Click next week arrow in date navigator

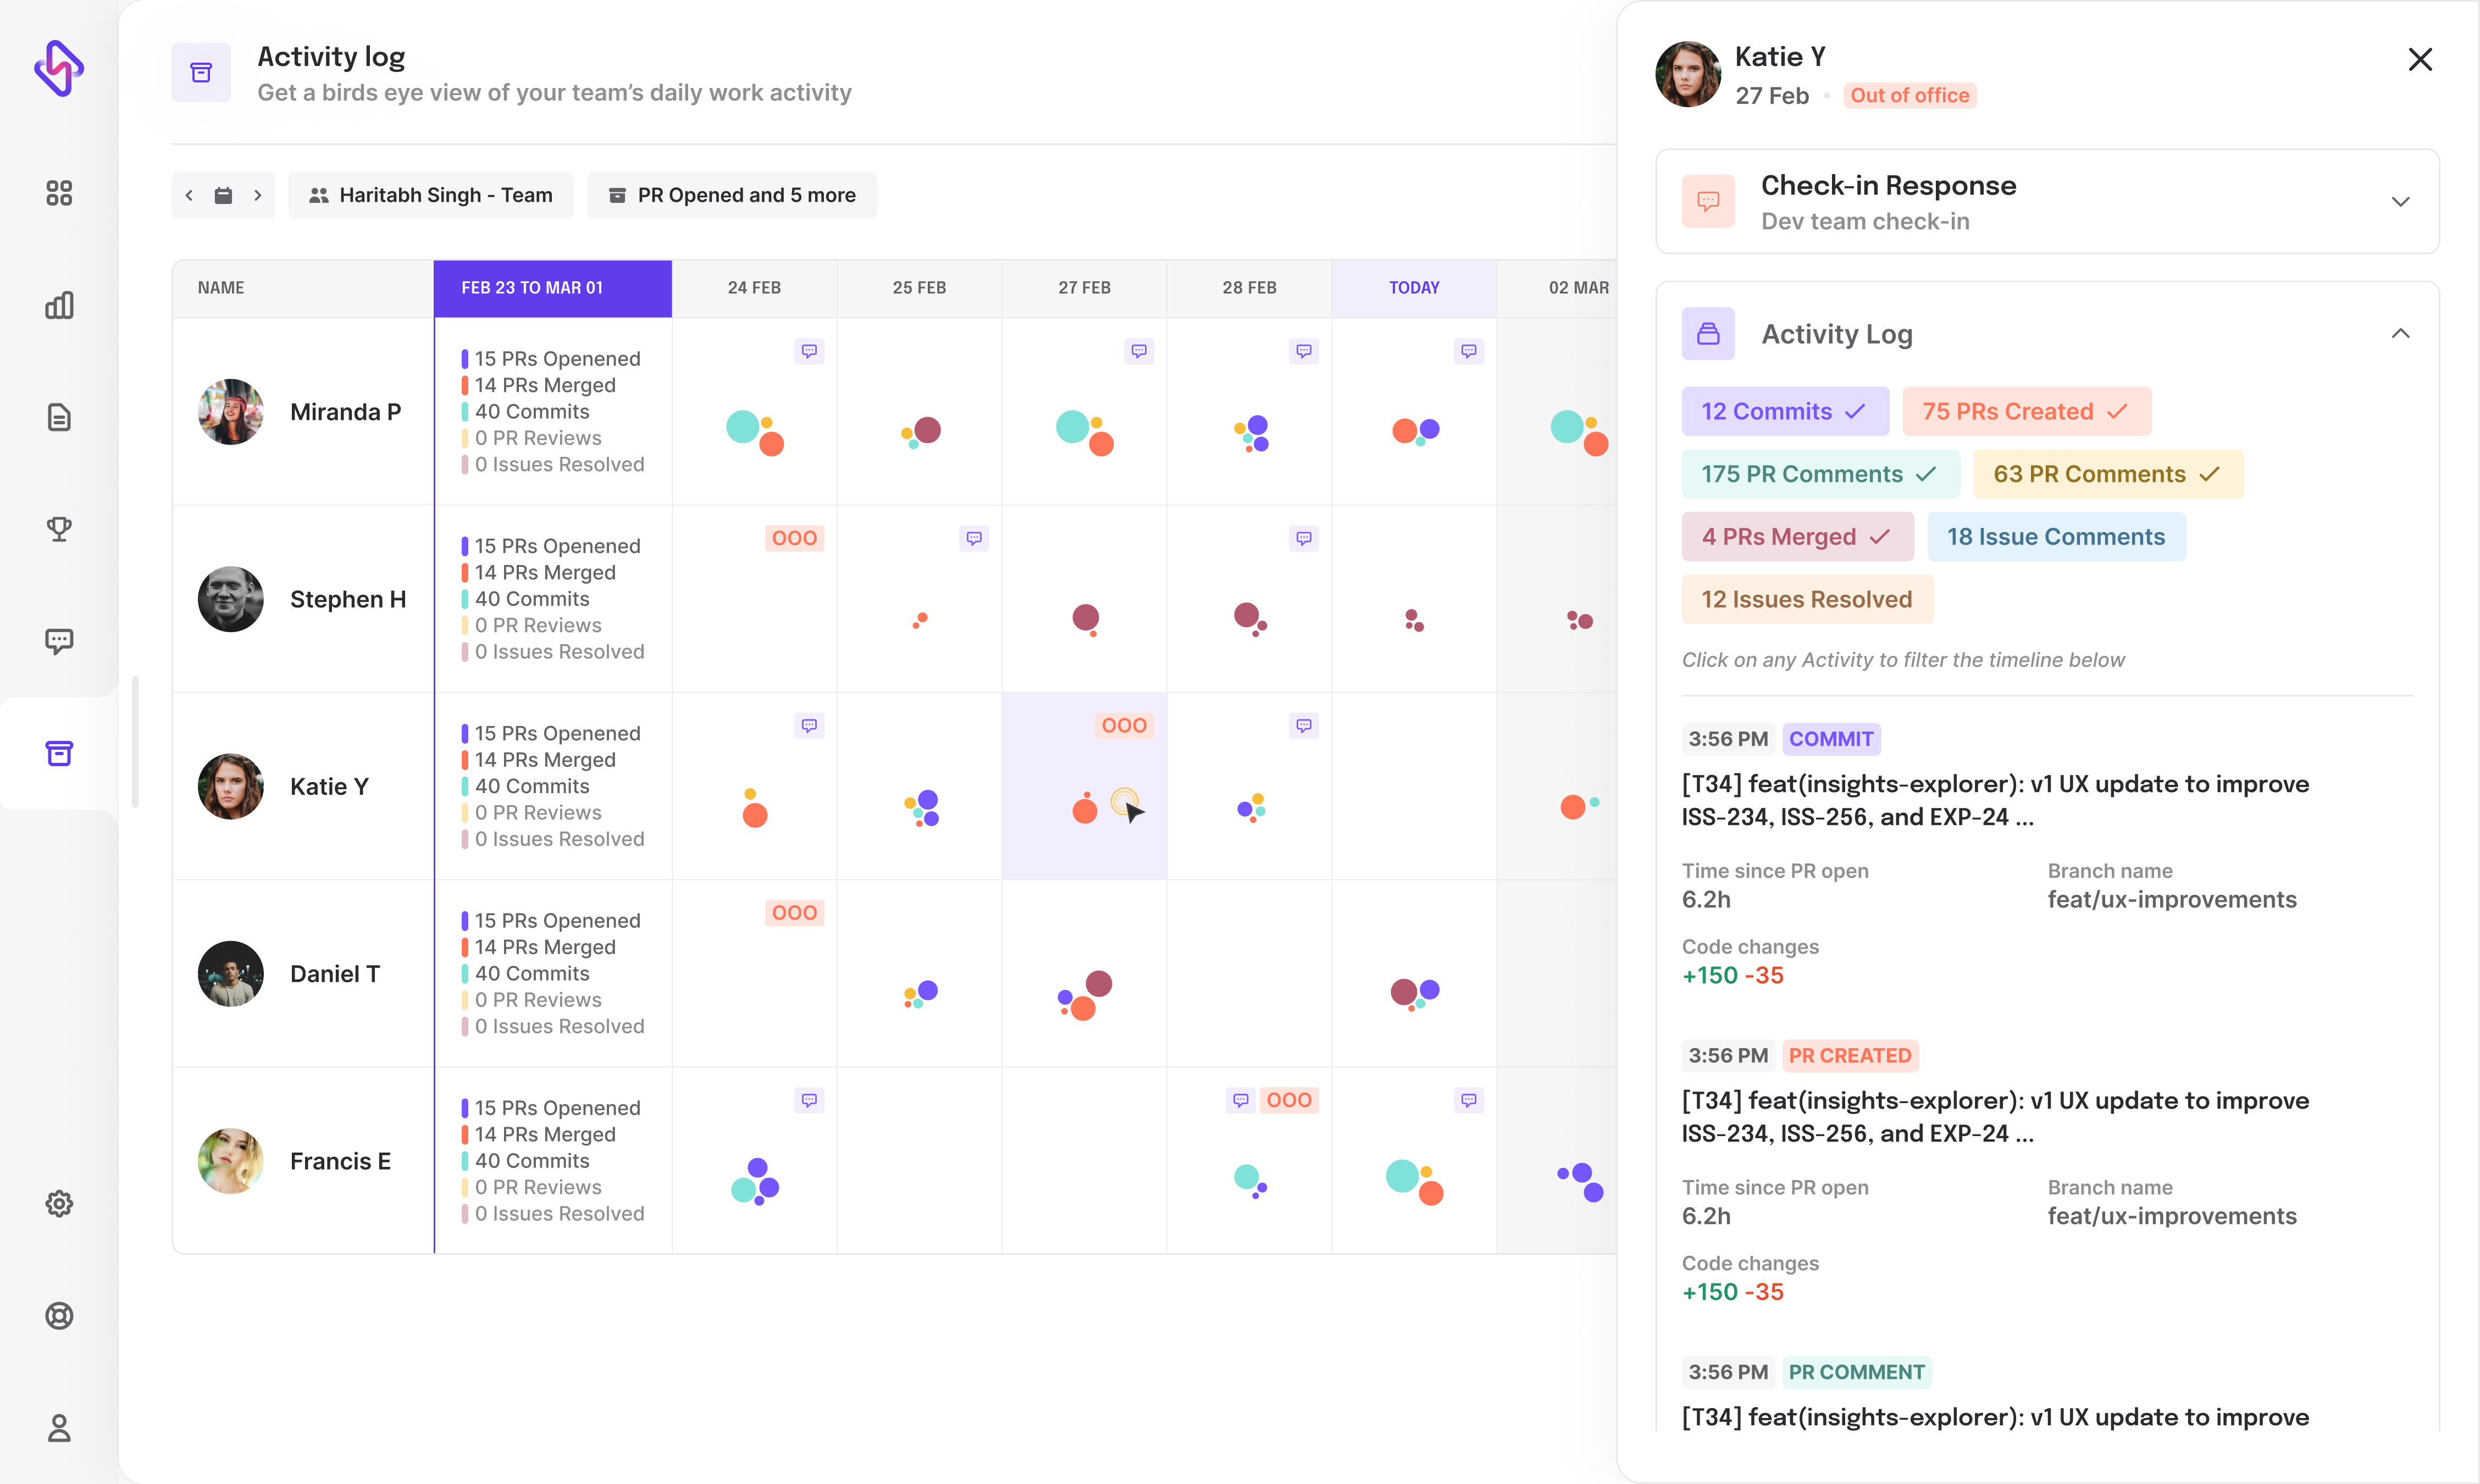pyautogui.click(x=257, y=195)
